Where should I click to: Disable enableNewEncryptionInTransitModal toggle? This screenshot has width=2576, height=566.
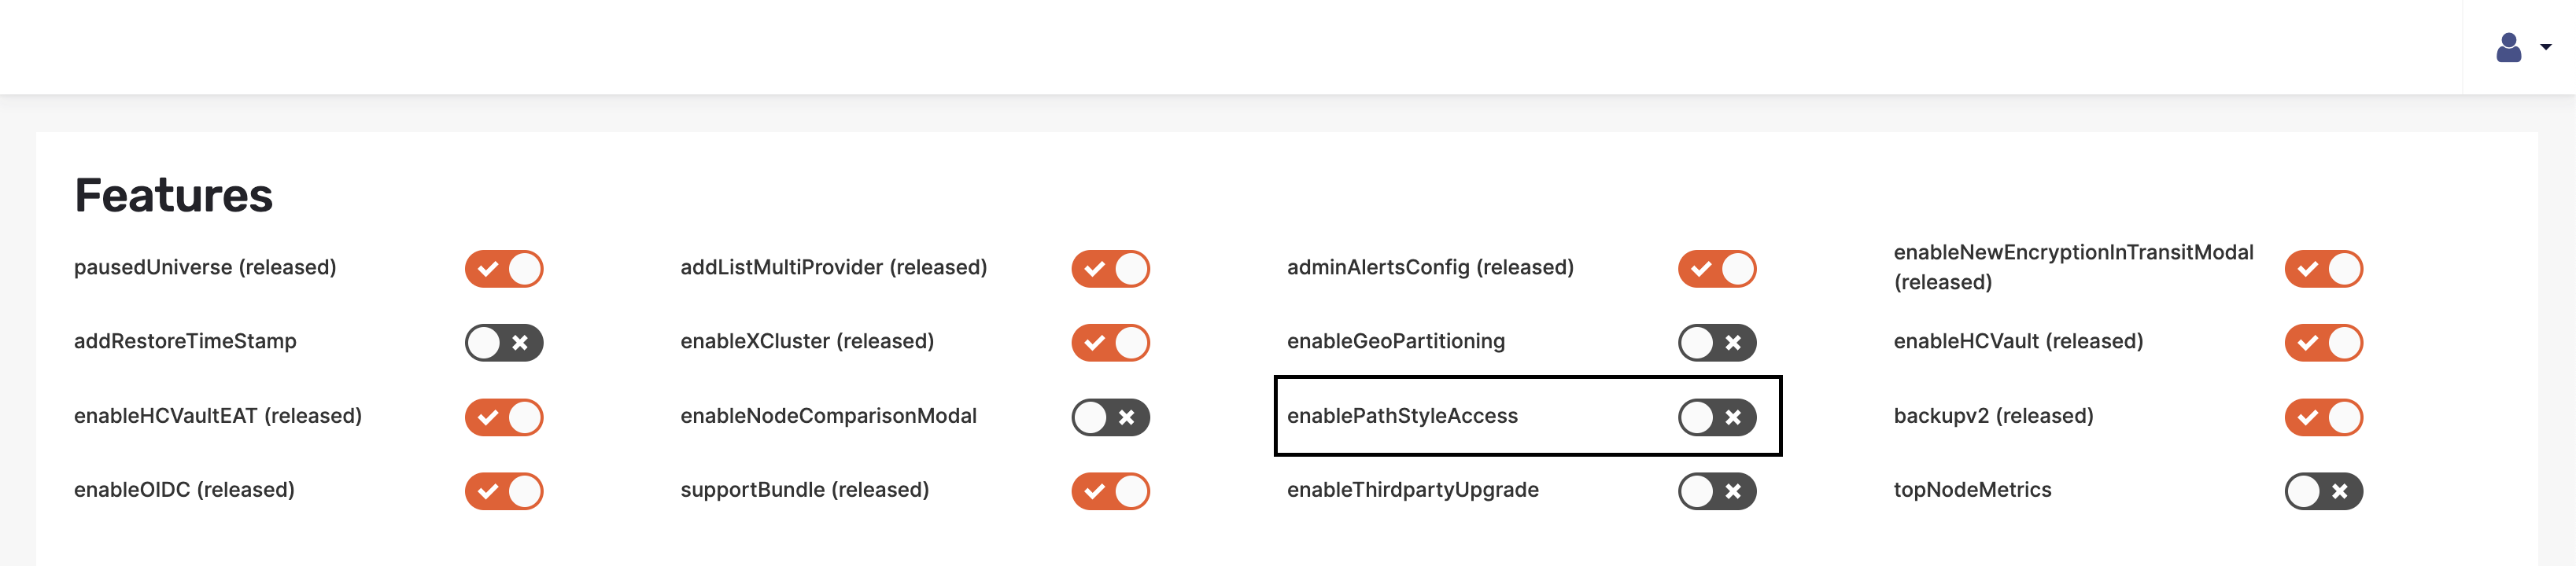(2324, 269)
